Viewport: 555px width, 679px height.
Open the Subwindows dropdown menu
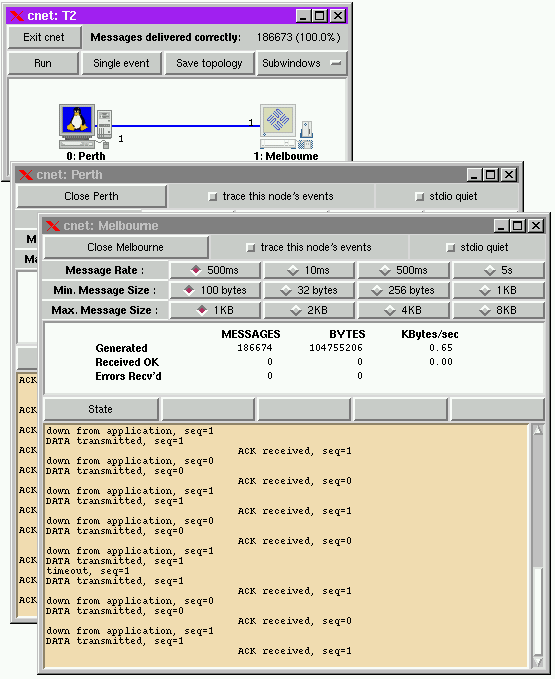(302, 63)
